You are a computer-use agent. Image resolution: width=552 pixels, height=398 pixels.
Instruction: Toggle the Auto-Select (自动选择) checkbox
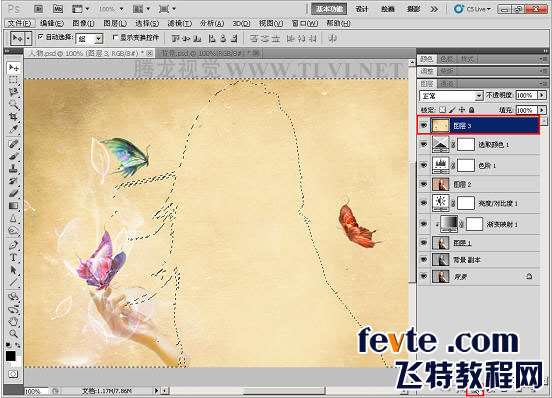[x=40, y=36]
